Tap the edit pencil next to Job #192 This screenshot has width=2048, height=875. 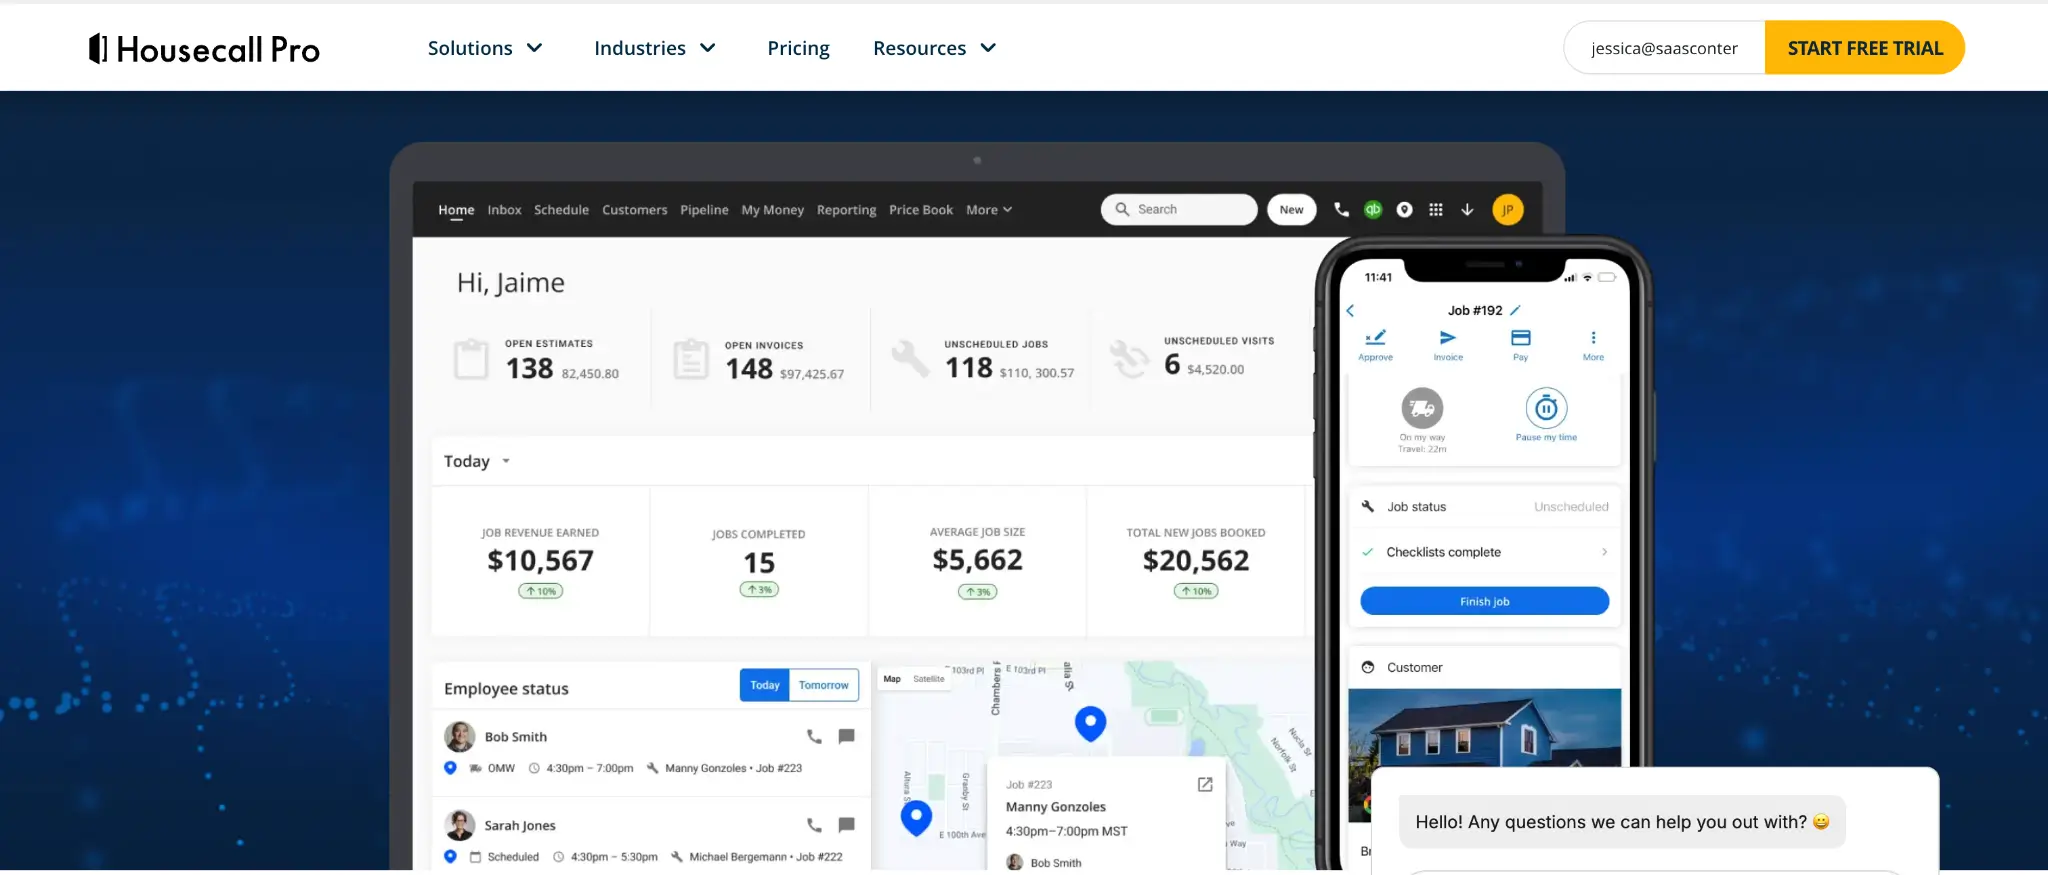tap(1515, 310)
